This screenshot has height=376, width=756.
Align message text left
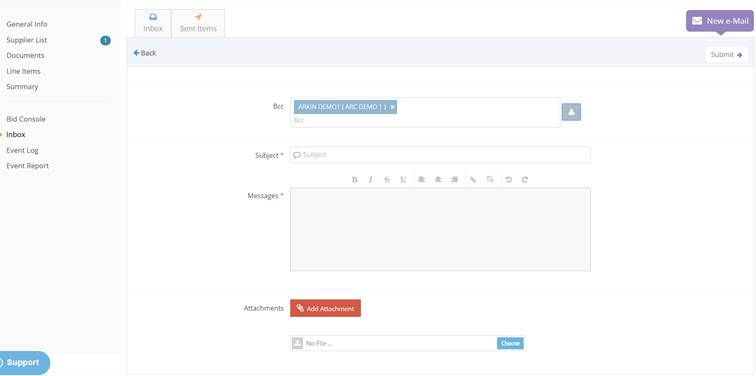[422, 179]
